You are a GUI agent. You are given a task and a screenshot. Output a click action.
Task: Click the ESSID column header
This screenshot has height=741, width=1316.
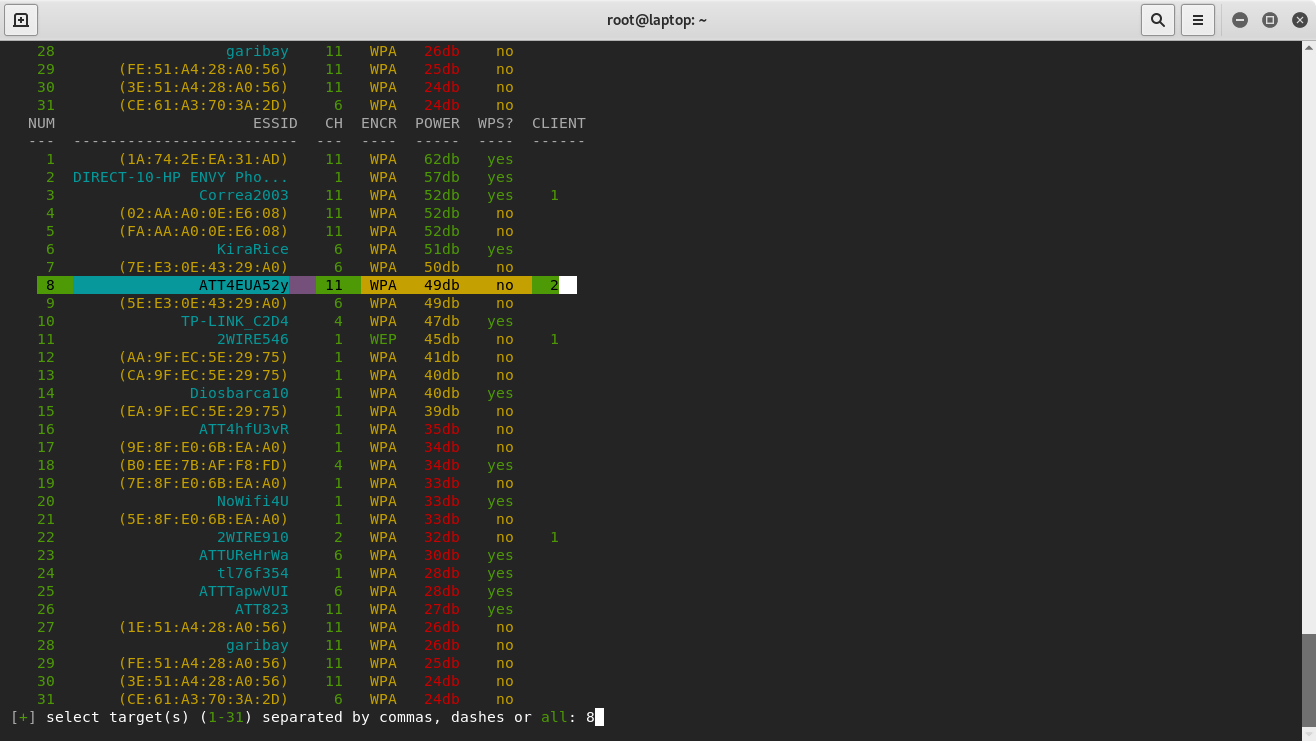[x=275, y=123]
